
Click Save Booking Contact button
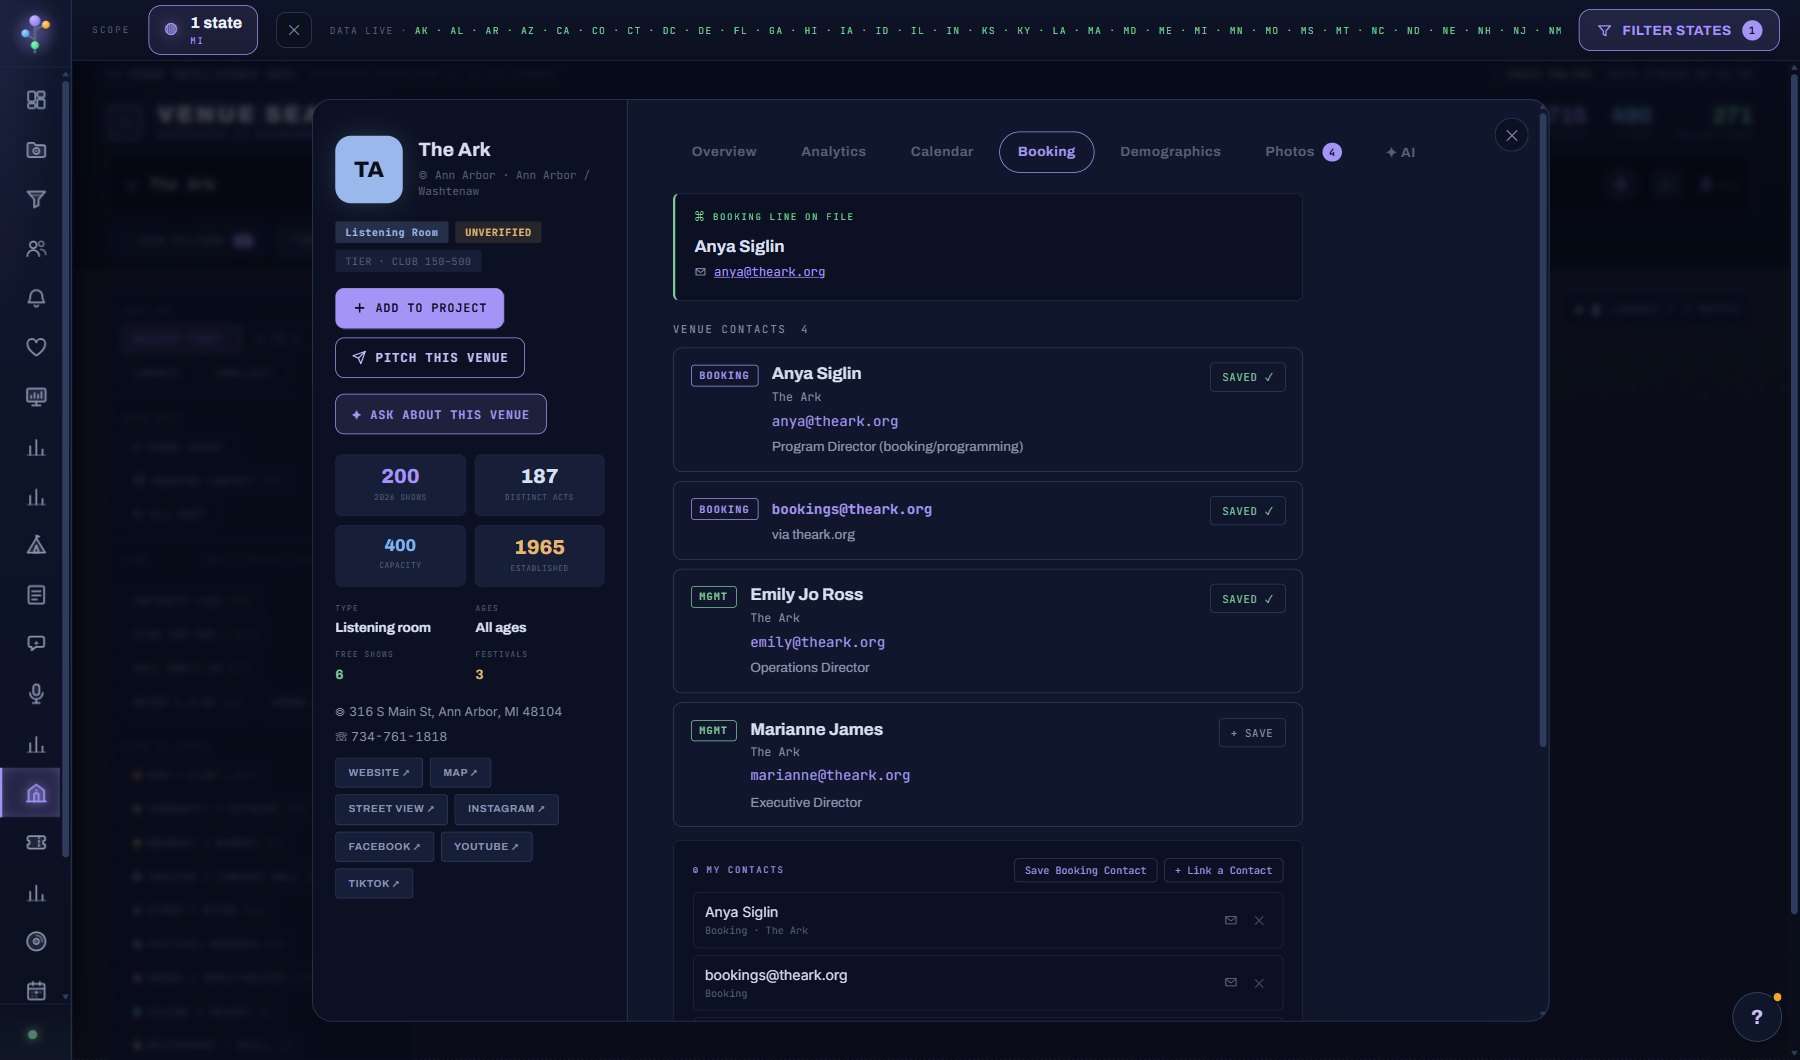click(x=1085, y=870)
